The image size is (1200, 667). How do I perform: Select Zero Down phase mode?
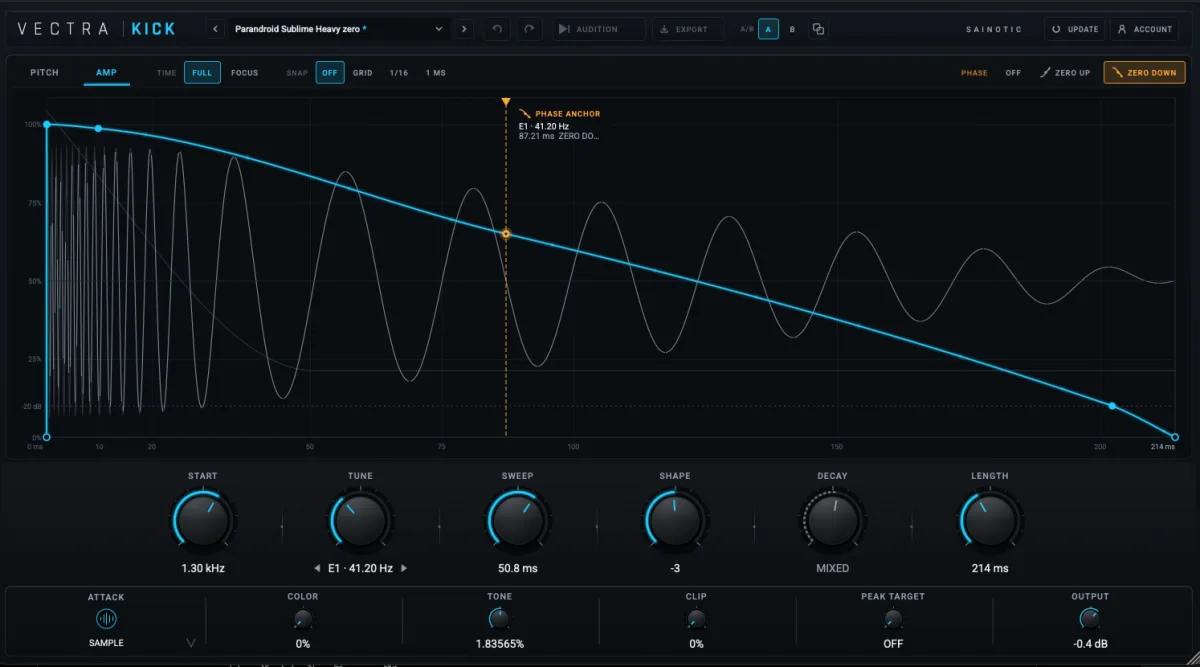click(x=1144, y=73)
